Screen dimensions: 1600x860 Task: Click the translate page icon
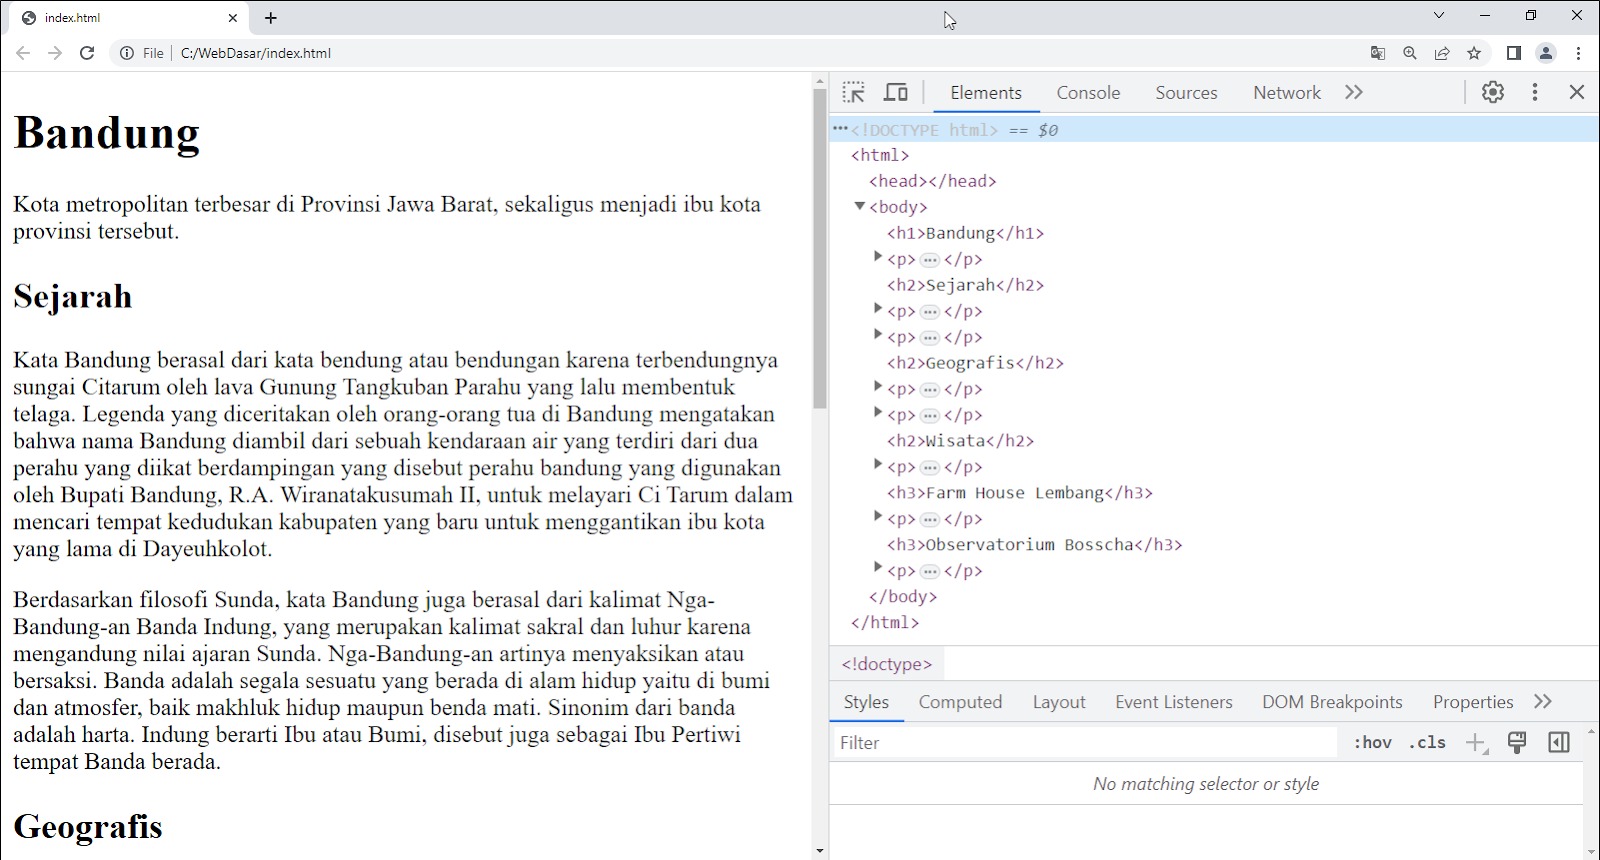(1378, 53)
